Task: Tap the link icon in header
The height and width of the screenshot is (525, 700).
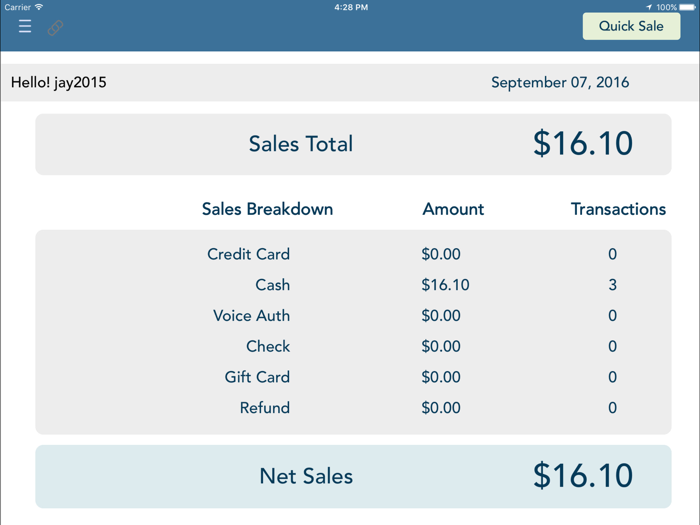Action: pos(56,28)
